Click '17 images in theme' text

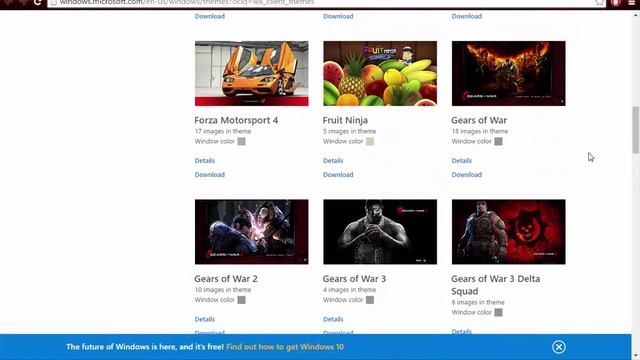click(x=222, y=131)
